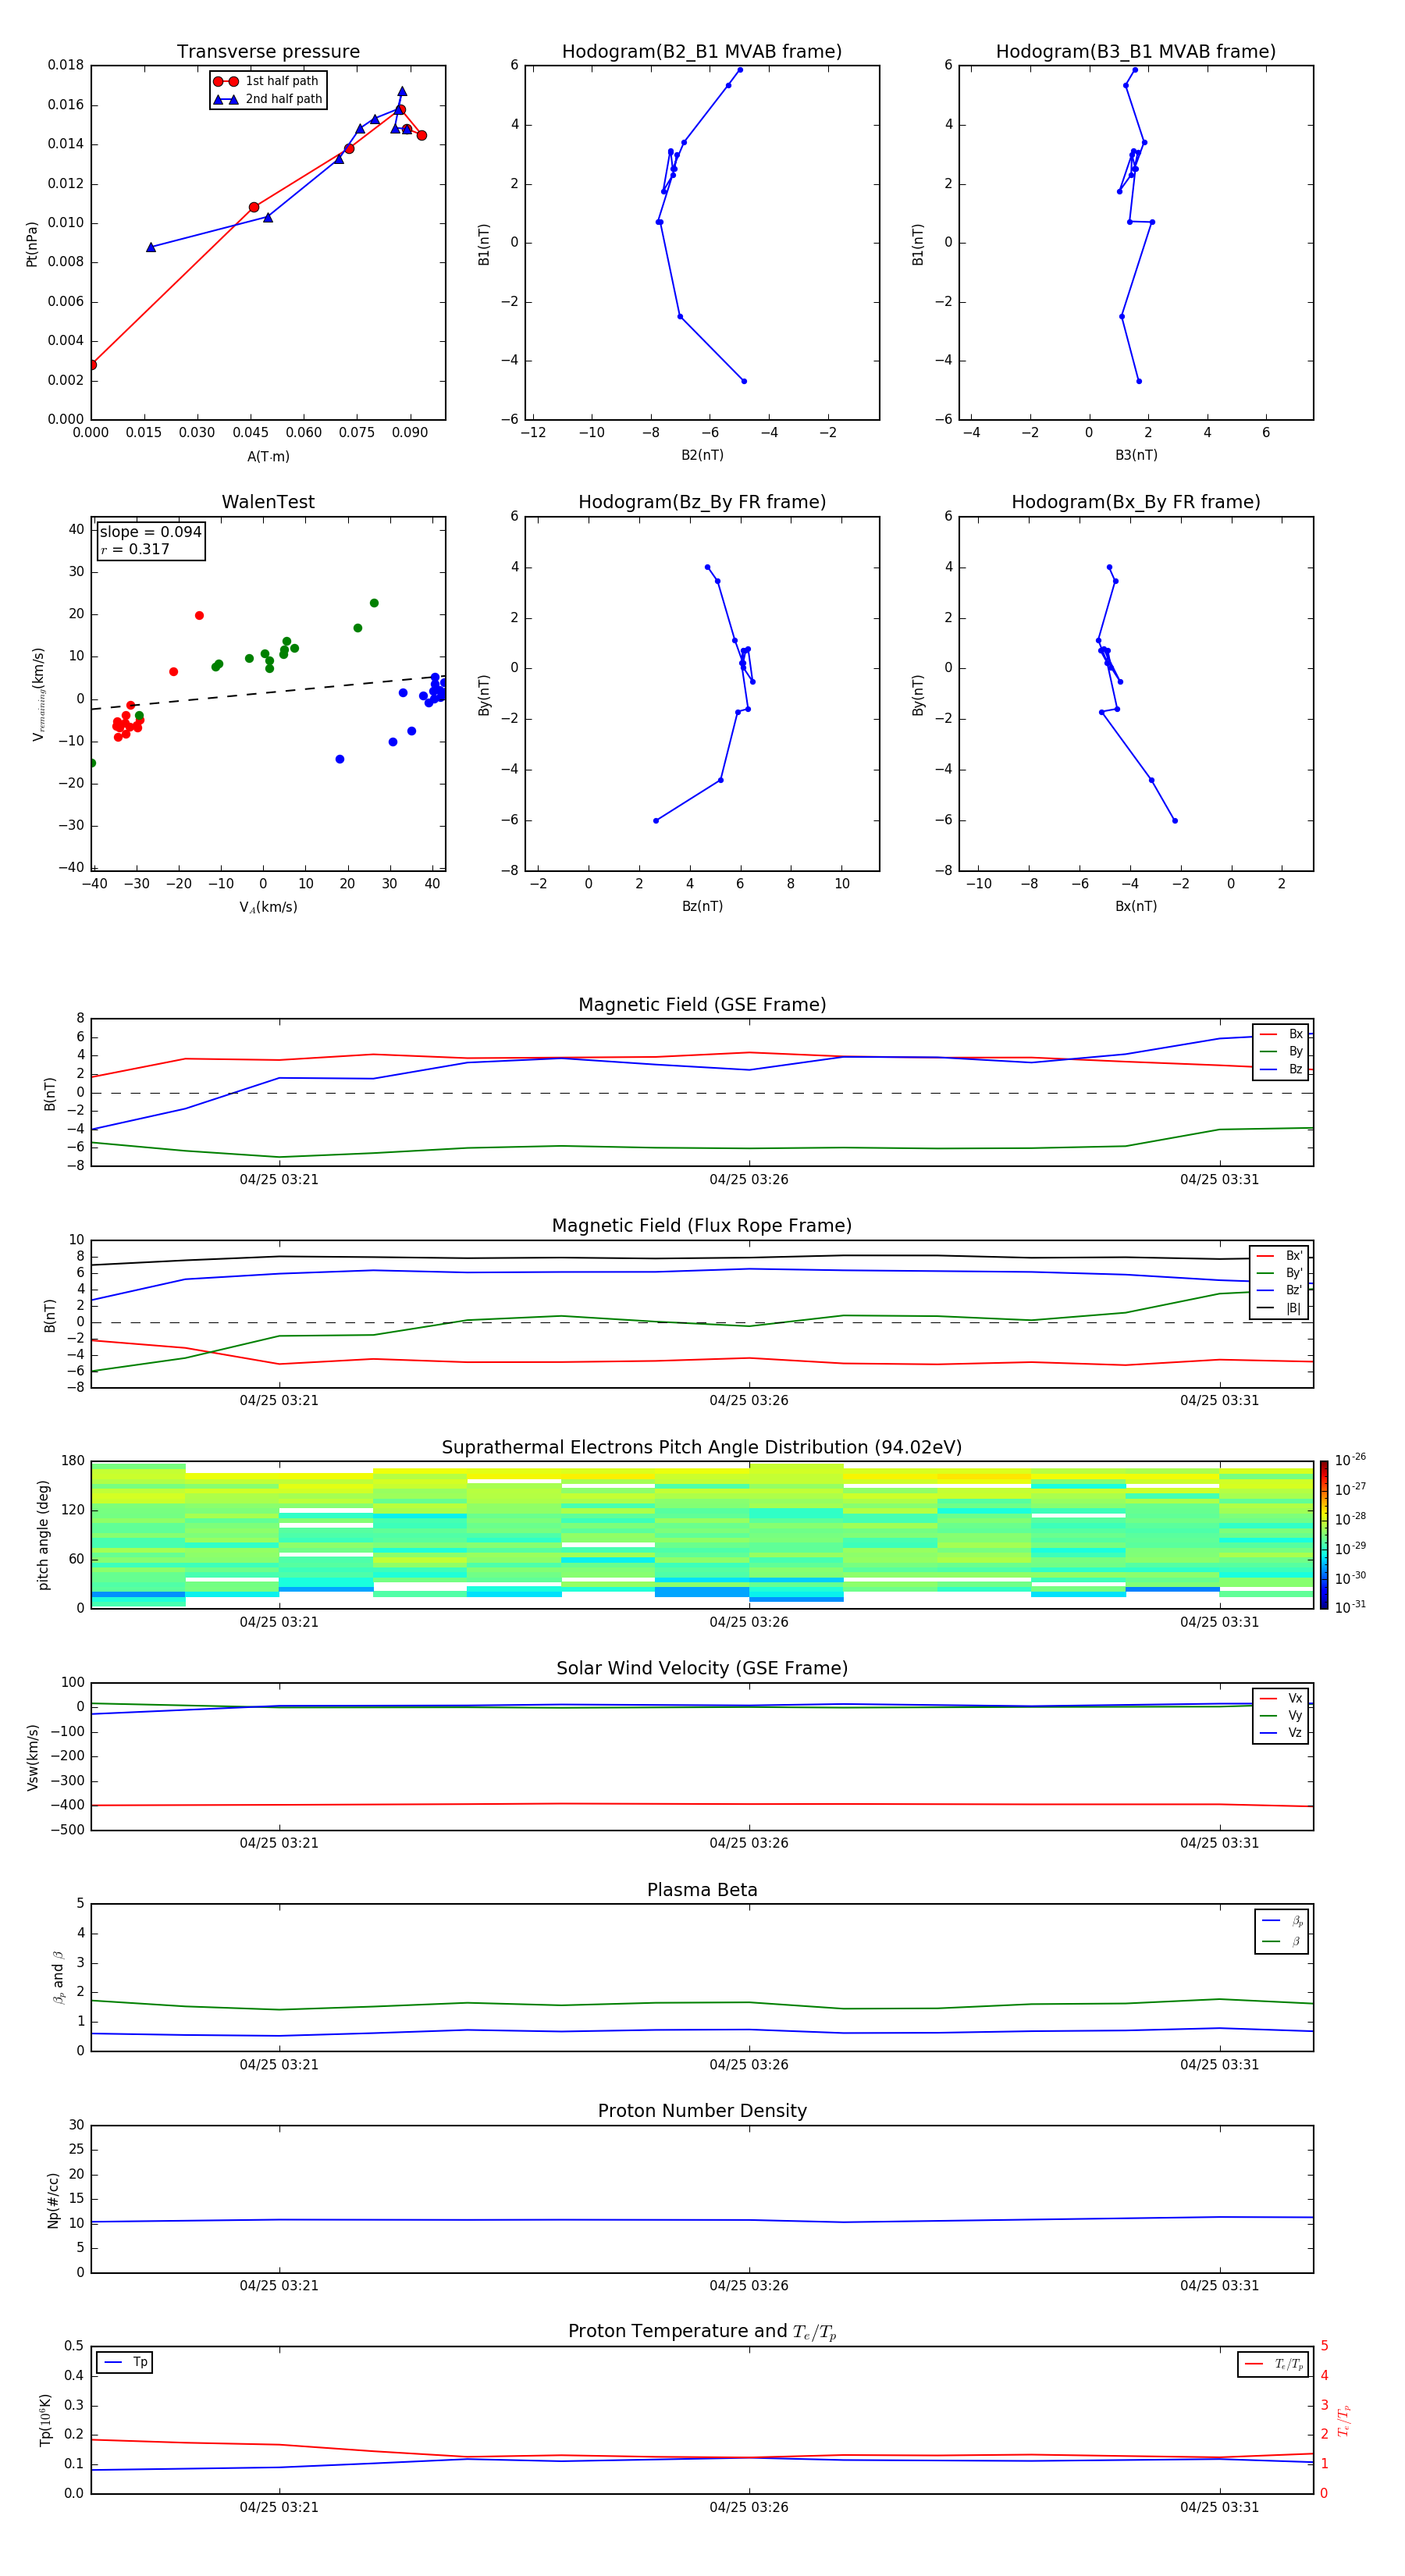1405x2576 pixels.
Task: Select the "Vx" velocity legend entry
Action: coord(1281,1698)
